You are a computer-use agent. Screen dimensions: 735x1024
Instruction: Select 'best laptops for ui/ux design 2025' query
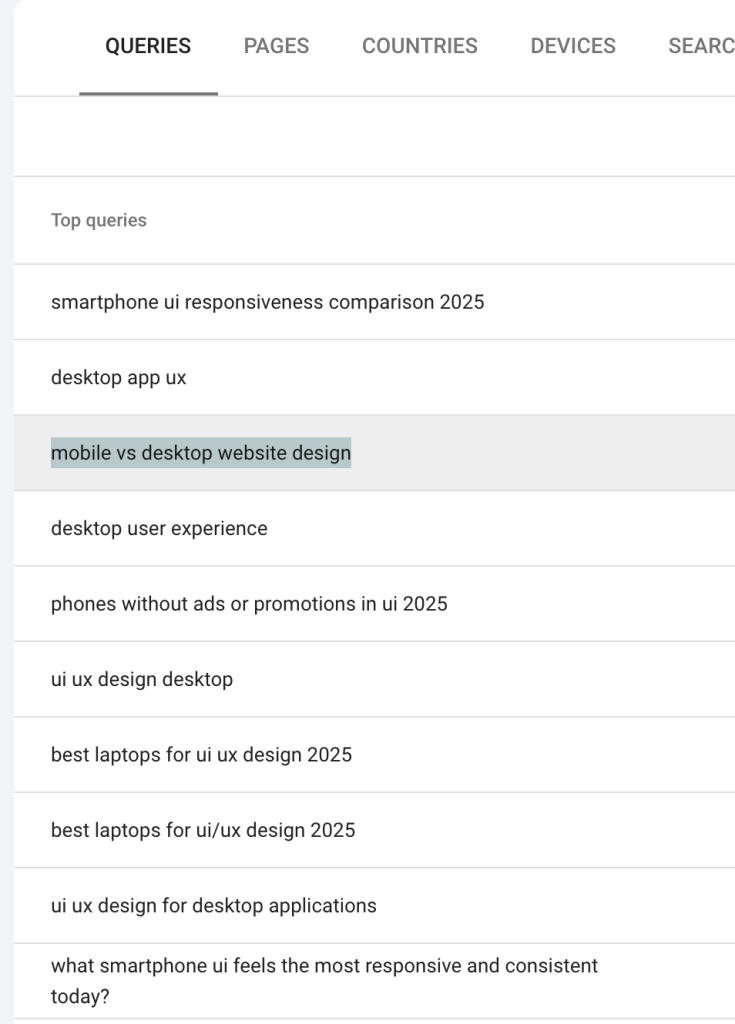tap(374, 830)
